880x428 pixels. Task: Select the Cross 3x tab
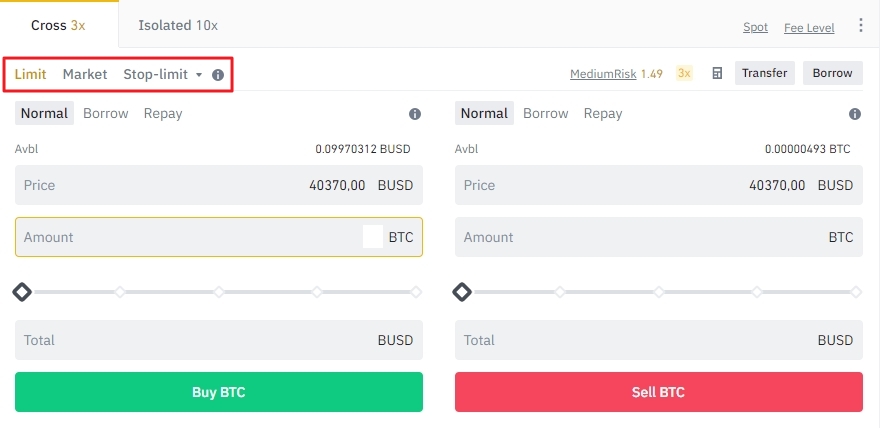tap(58, 25)
